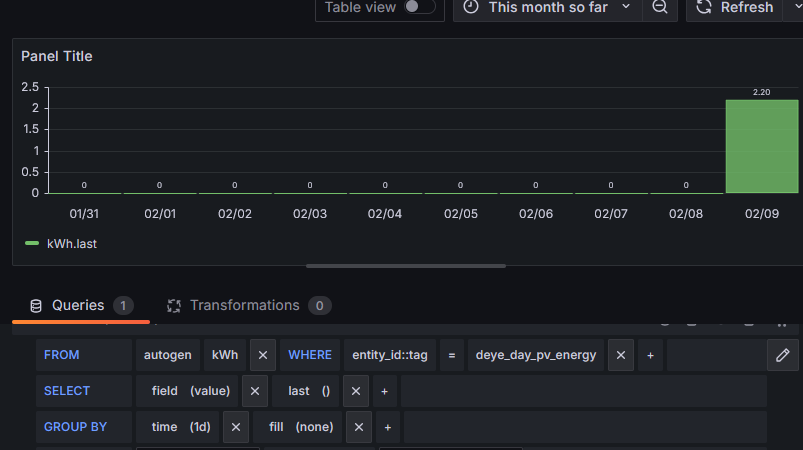This screenshot has width=803, height=450.
Task: Click the pencil edit query icon
Action: (x=782, y=355)
